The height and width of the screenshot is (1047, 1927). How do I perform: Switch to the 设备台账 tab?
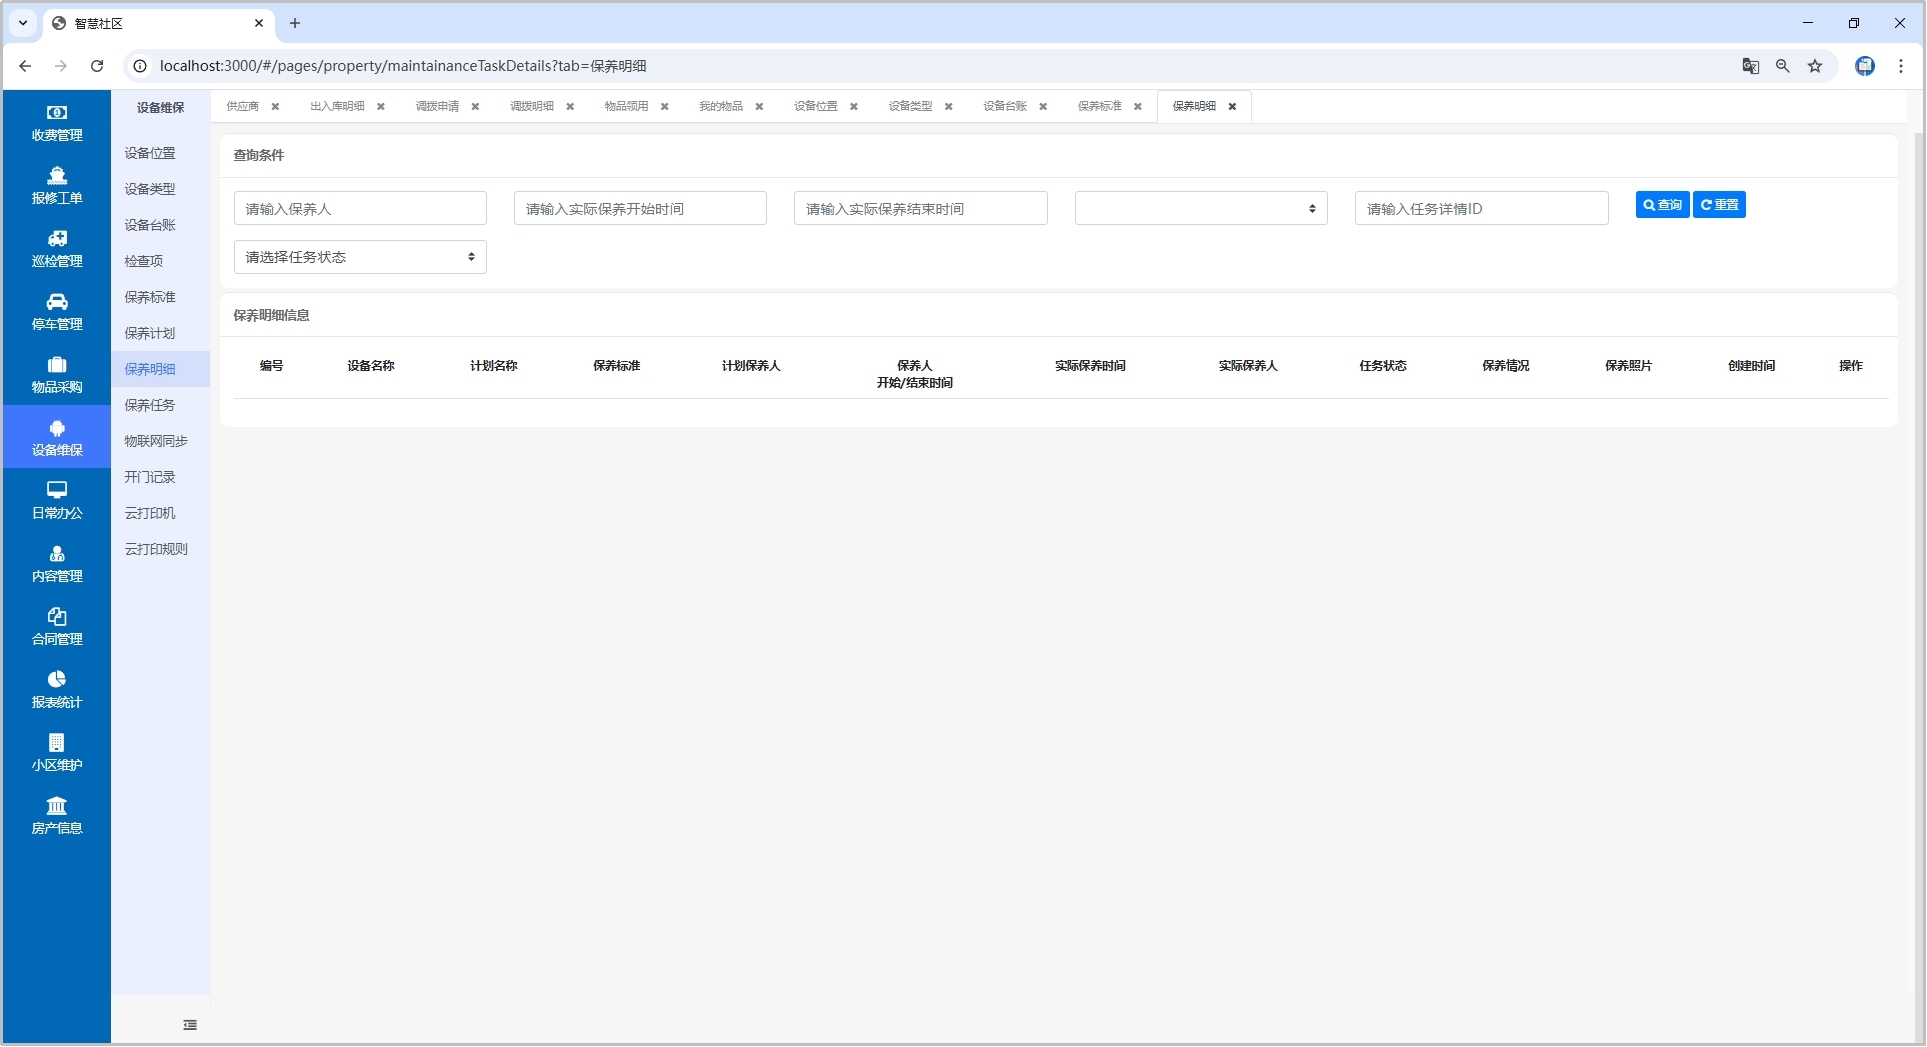coord(1004,107)
